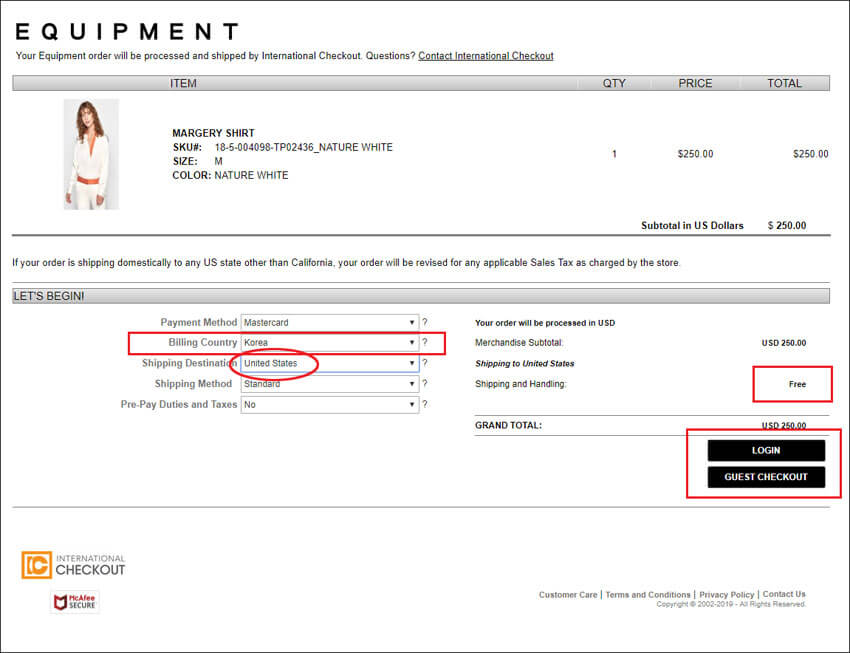The width and height of the screenshot is (850, 653).
Task: Click the LOGIN button
Action: point(766,450)
